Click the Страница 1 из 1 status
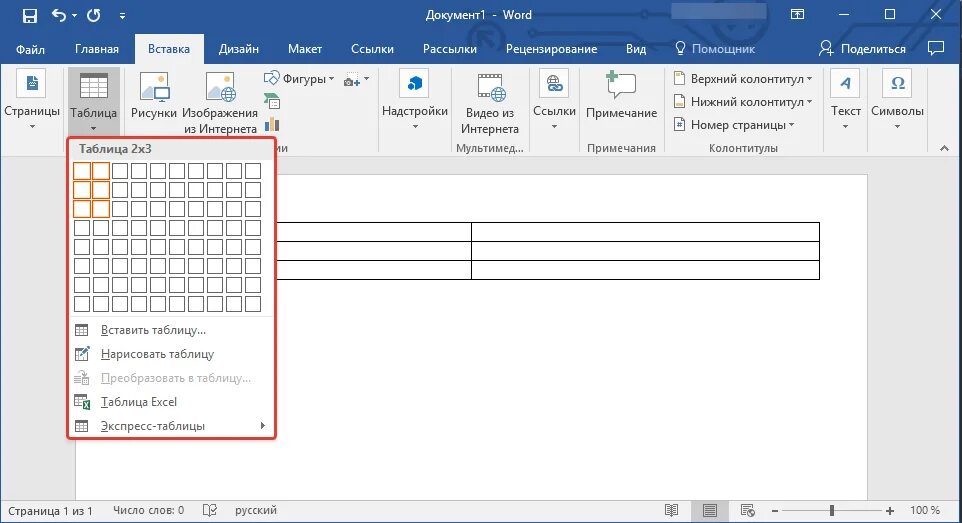 50,510
